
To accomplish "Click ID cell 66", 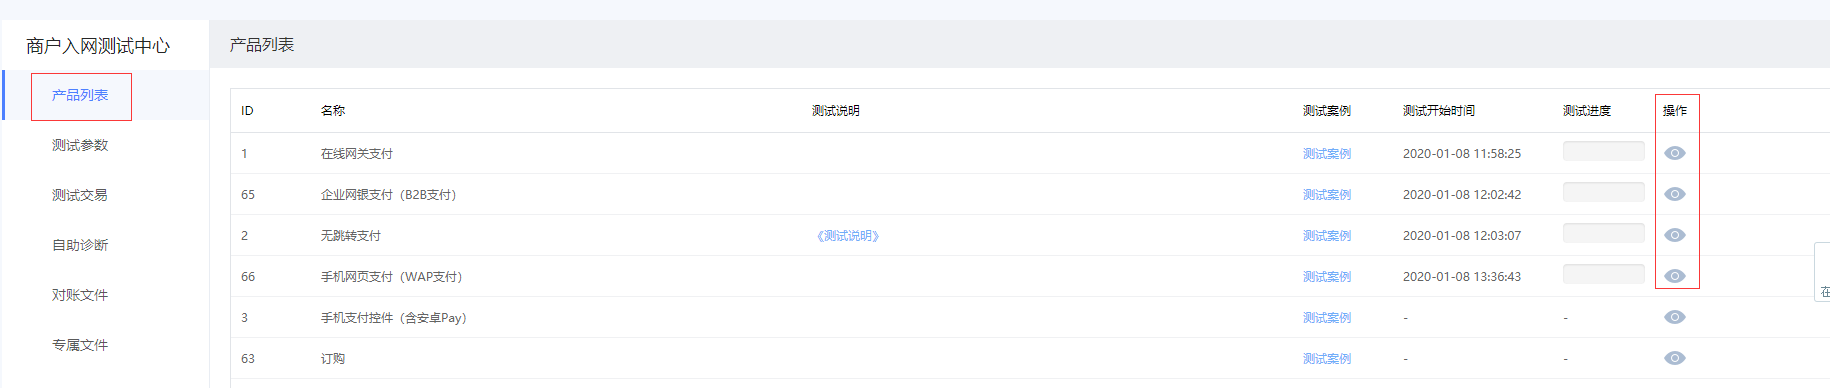I will click(248, 277).
